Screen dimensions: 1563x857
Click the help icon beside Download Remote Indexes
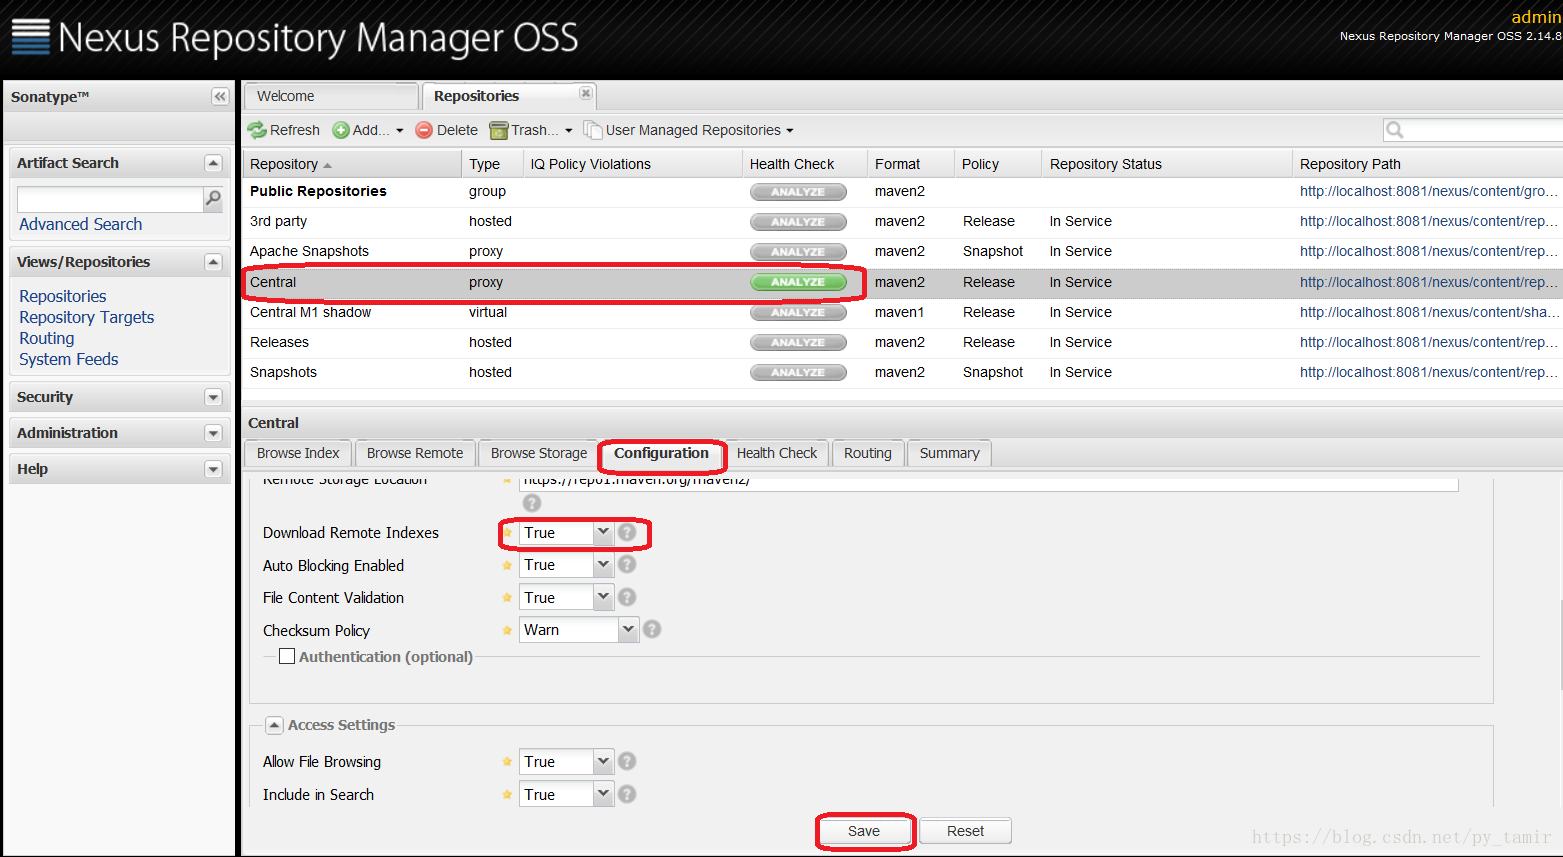click(627, 532)
